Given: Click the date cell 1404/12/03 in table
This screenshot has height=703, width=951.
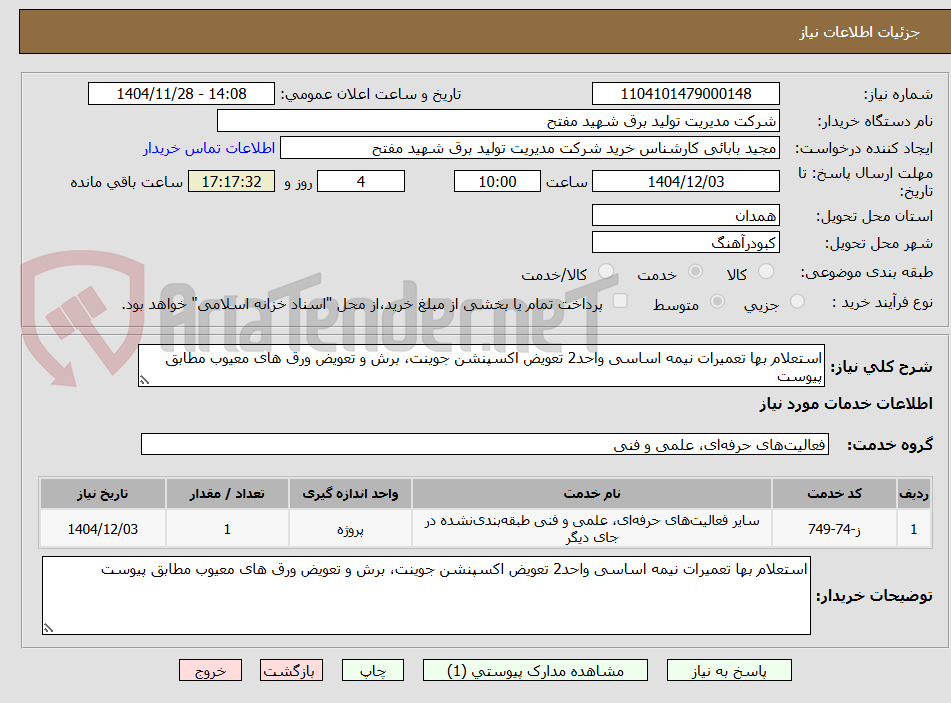Looking at the screenshot, I should point(103,529).
